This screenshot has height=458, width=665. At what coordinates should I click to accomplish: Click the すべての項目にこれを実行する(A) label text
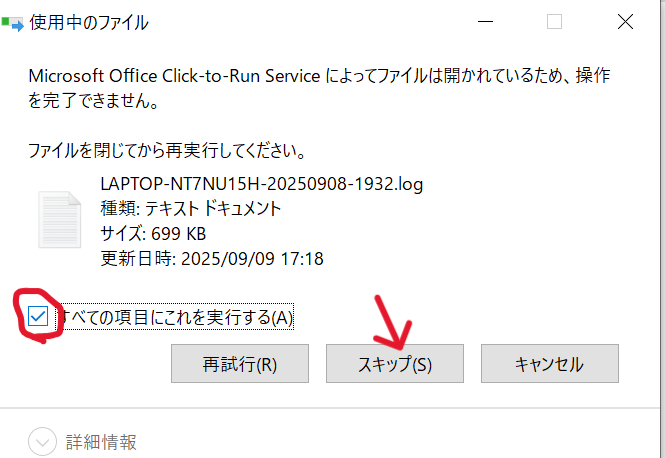[x=177, y=317]
